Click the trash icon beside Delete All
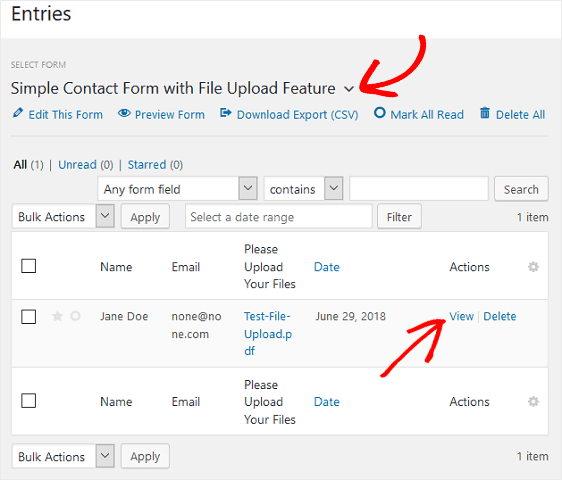The width and height of the screenshot is (562, 480). (485, 113)
